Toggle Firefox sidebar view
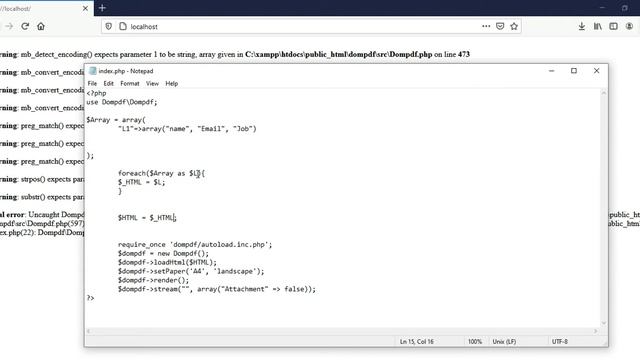 (613, 26)
